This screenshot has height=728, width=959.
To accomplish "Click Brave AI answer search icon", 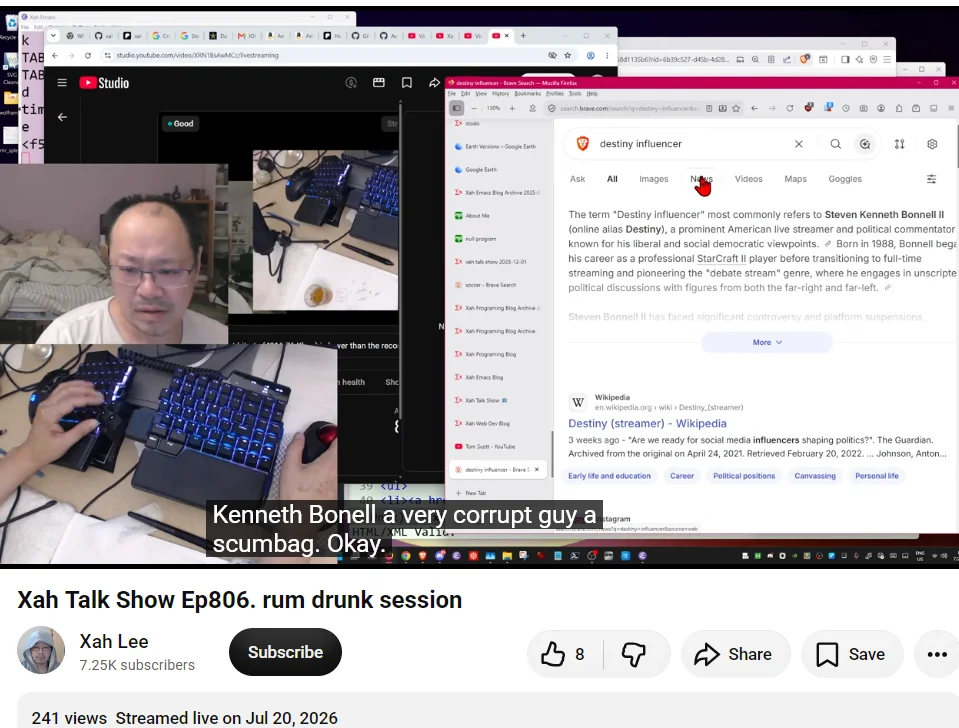I will point(865,144).
